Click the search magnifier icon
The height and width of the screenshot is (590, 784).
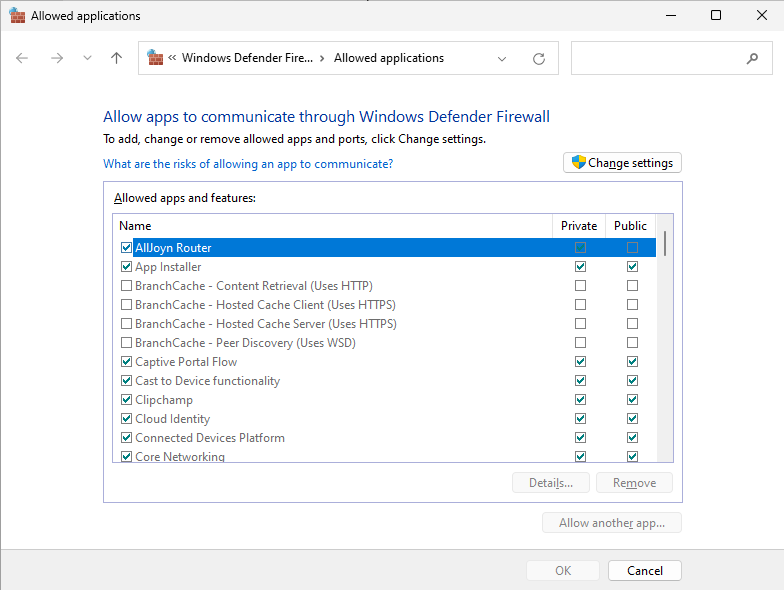752,58
